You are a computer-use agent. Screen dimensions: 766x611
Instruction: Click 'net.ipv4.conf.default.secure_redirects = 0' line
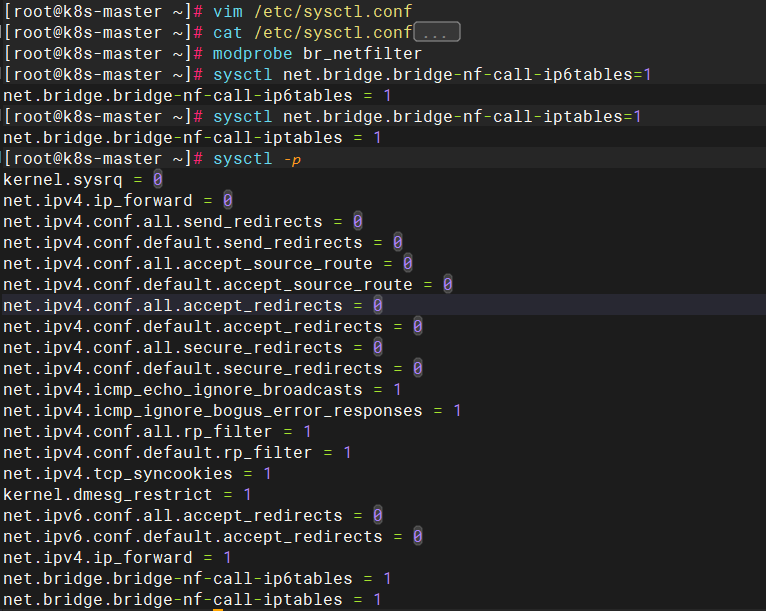[x=213, y=369]
